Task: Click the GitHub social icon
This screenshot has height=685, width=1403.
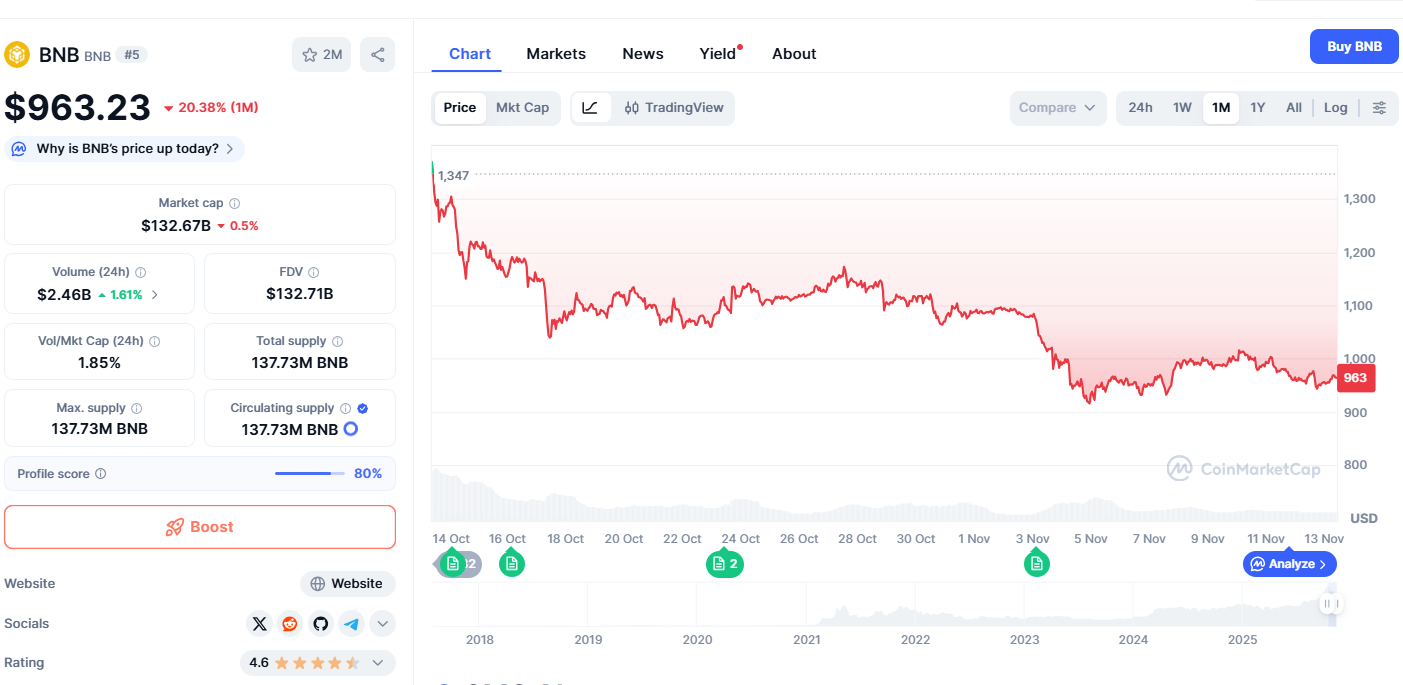Action: (320, 623)
